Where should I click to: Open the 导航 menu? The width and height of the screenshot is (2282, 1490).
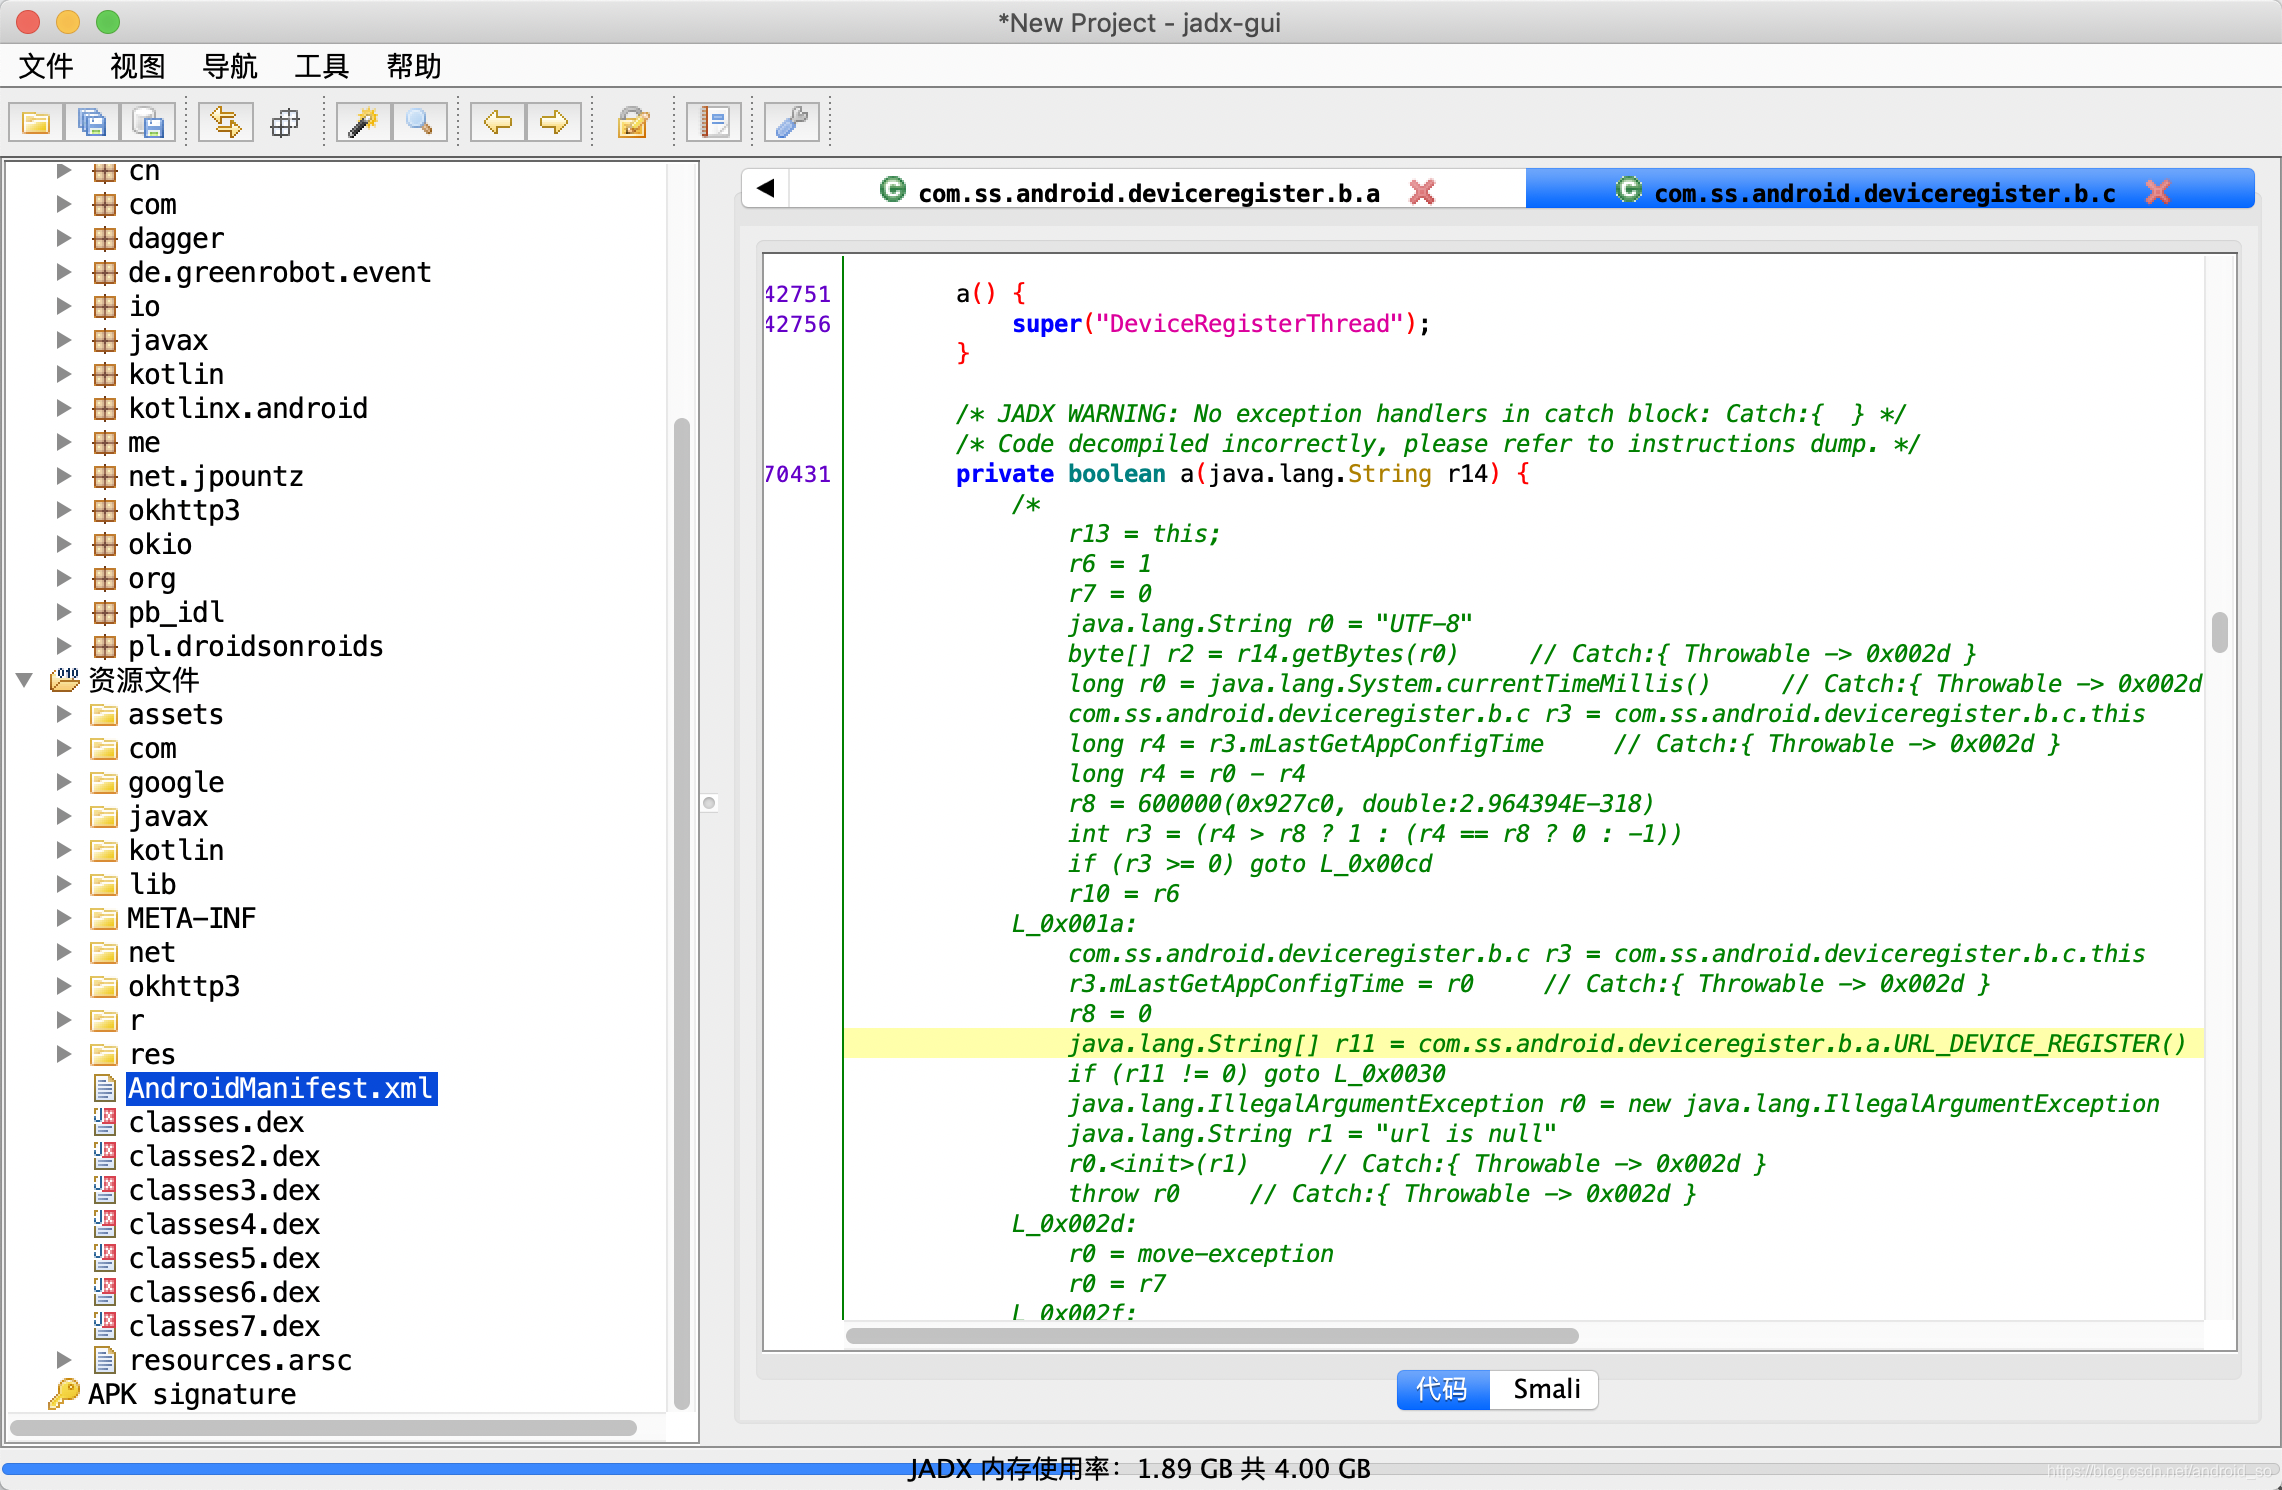coord(229,66)
